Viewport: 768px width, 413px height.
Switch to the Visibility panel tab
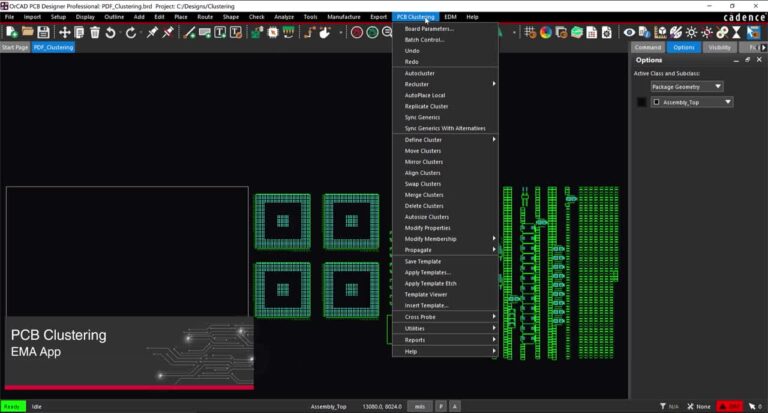pos(719,47)
